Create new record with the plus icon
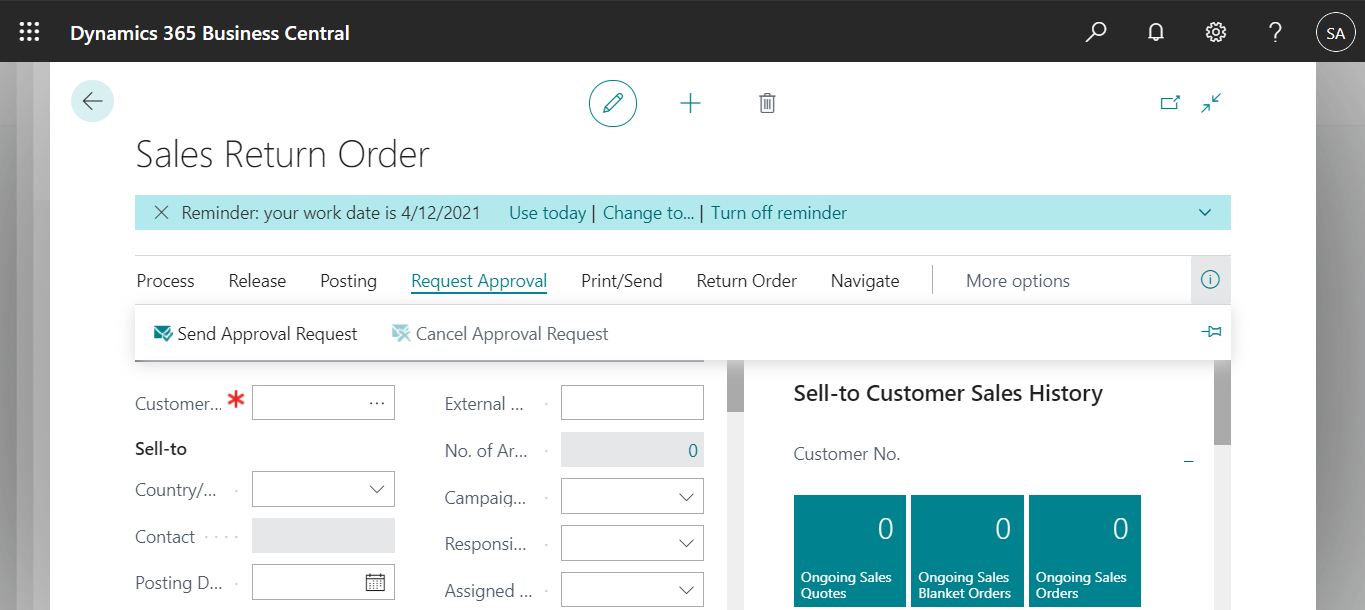This screenshot has height=610, width=1365. [690, 103]
